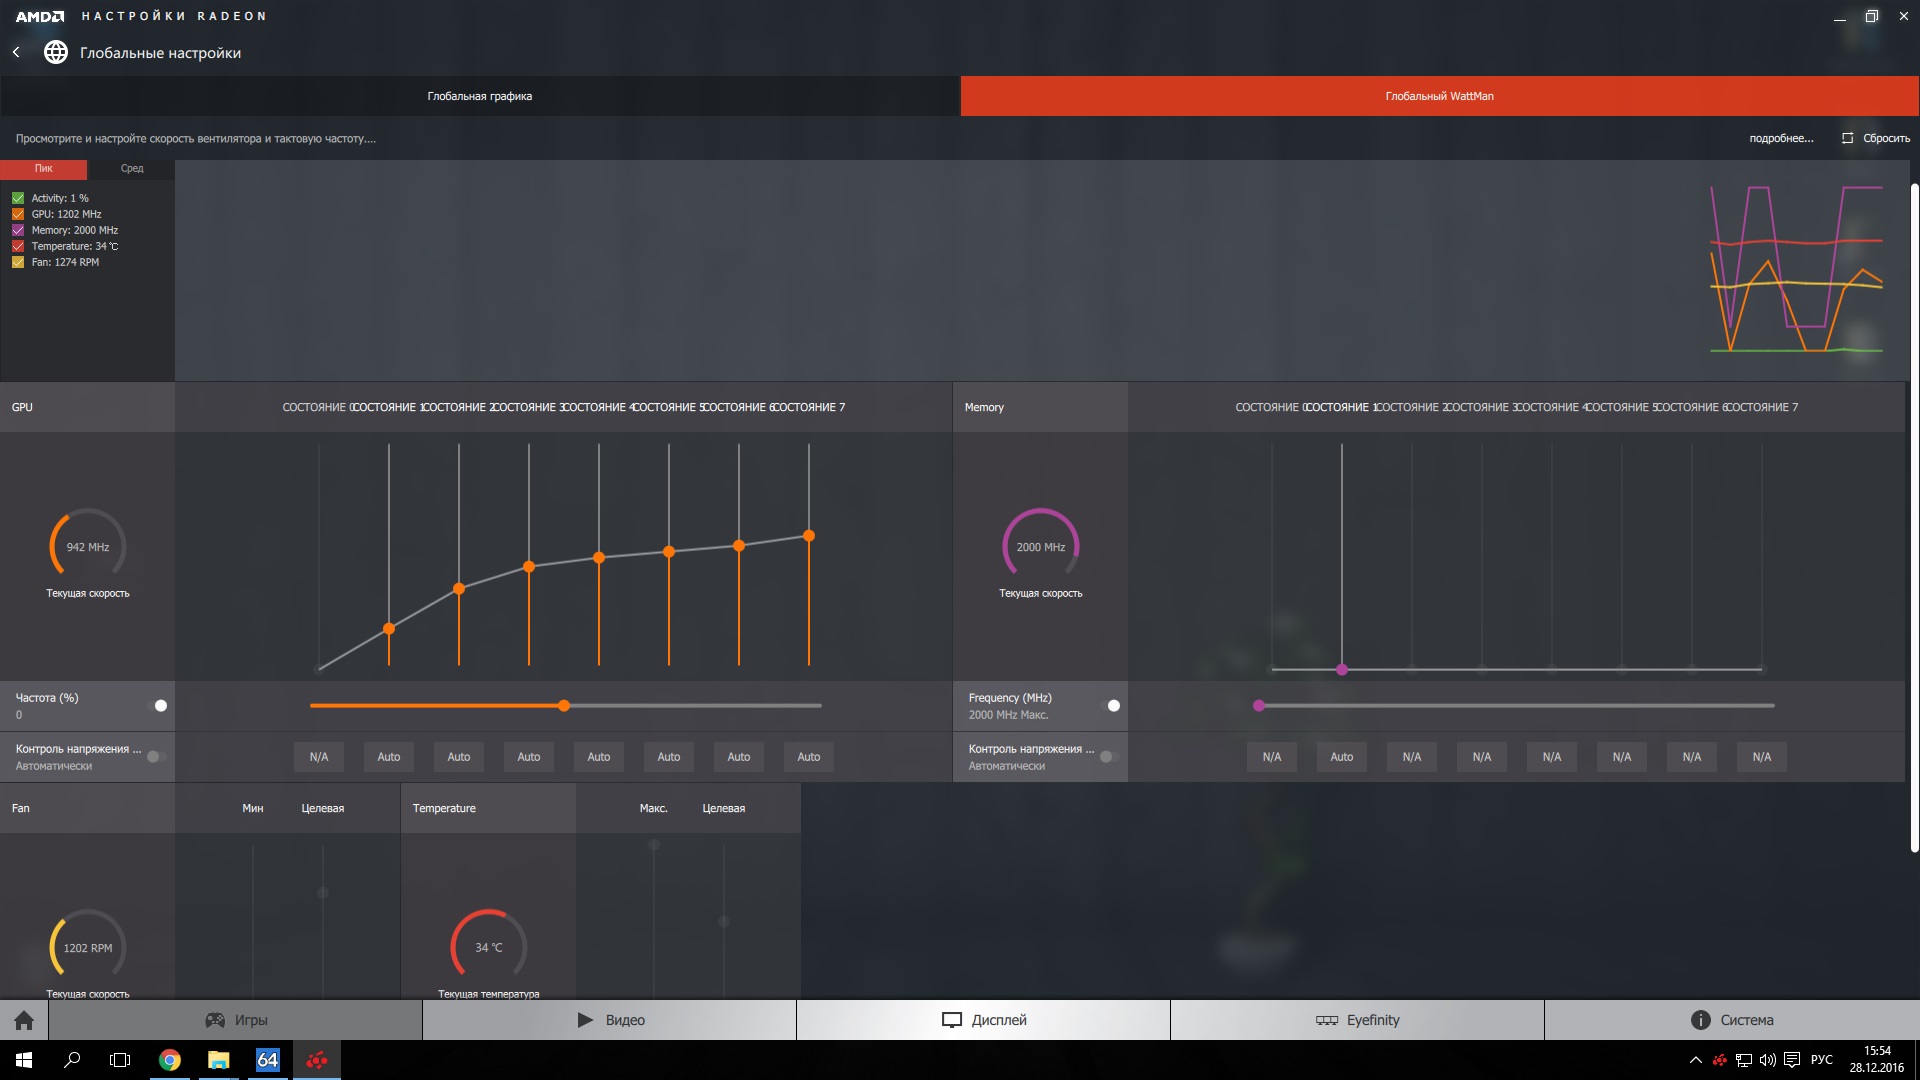Select the Сред graph tab
1920x1080 pixels.
[132, 168]
